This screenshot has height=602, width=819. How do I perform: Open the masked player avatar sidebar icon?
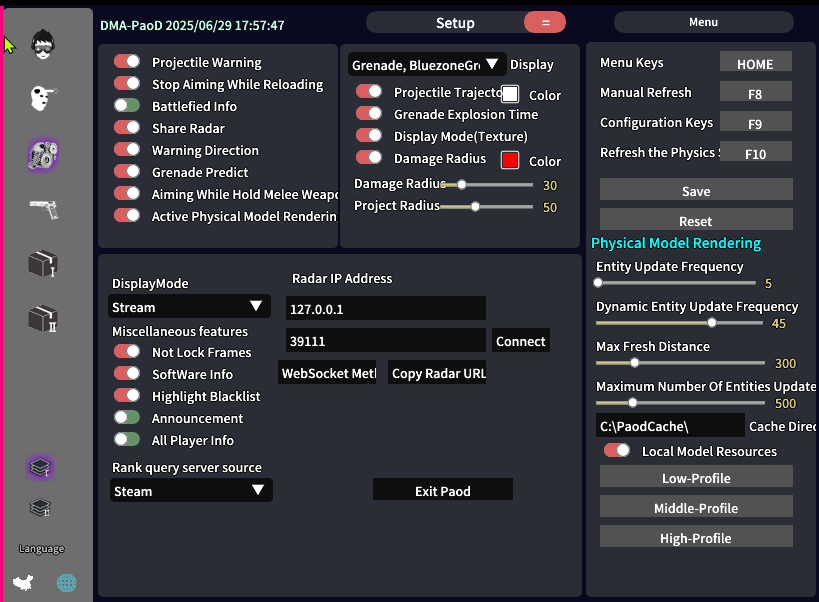[x=43, y=44]
